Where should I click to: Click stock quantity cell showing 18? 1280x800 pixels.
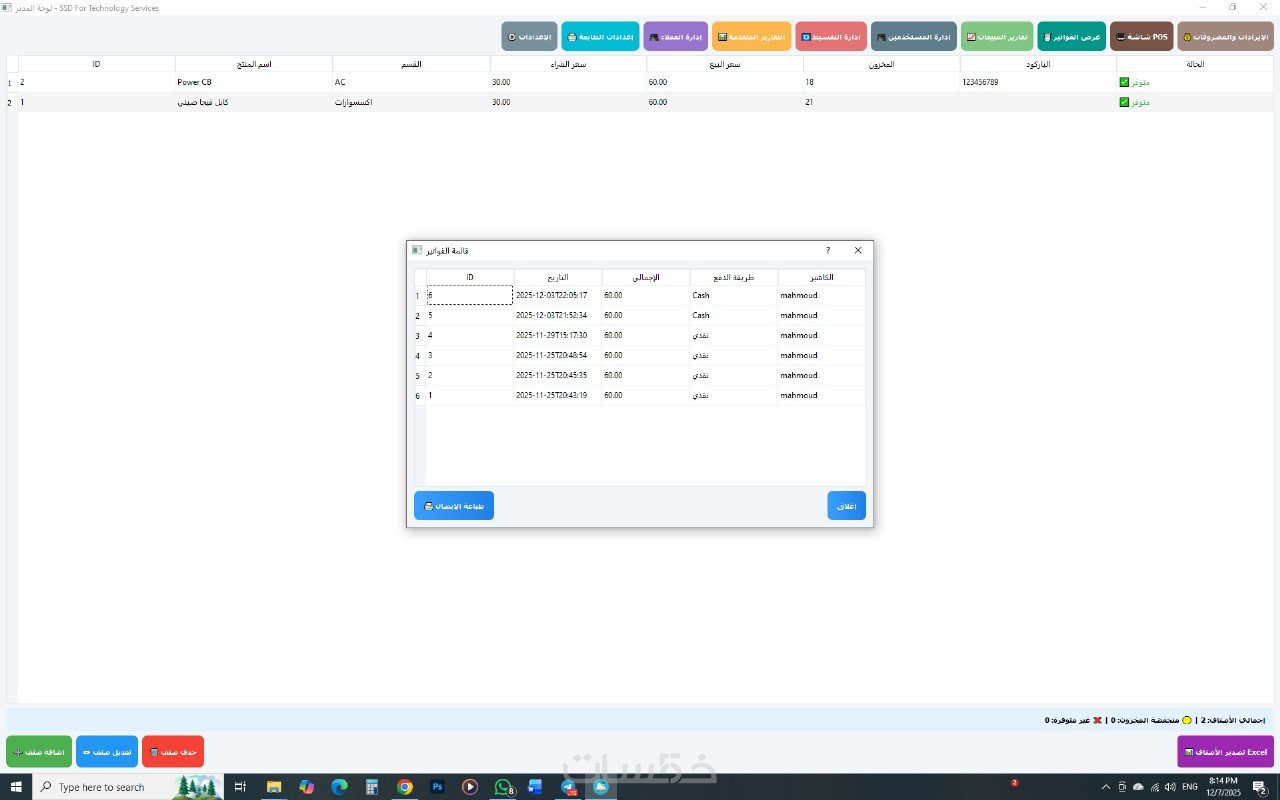pyautogui.click(x=882, y=82)
